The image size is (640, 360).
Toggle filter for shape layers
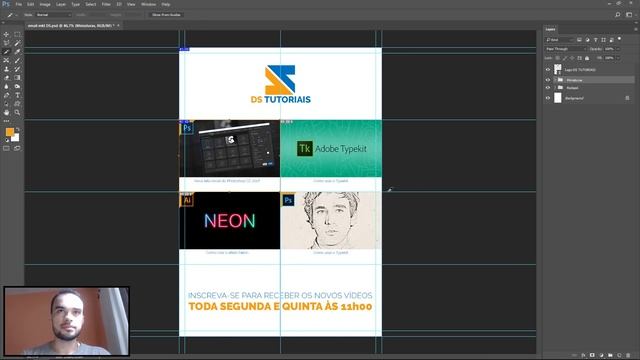click(603, 40)
